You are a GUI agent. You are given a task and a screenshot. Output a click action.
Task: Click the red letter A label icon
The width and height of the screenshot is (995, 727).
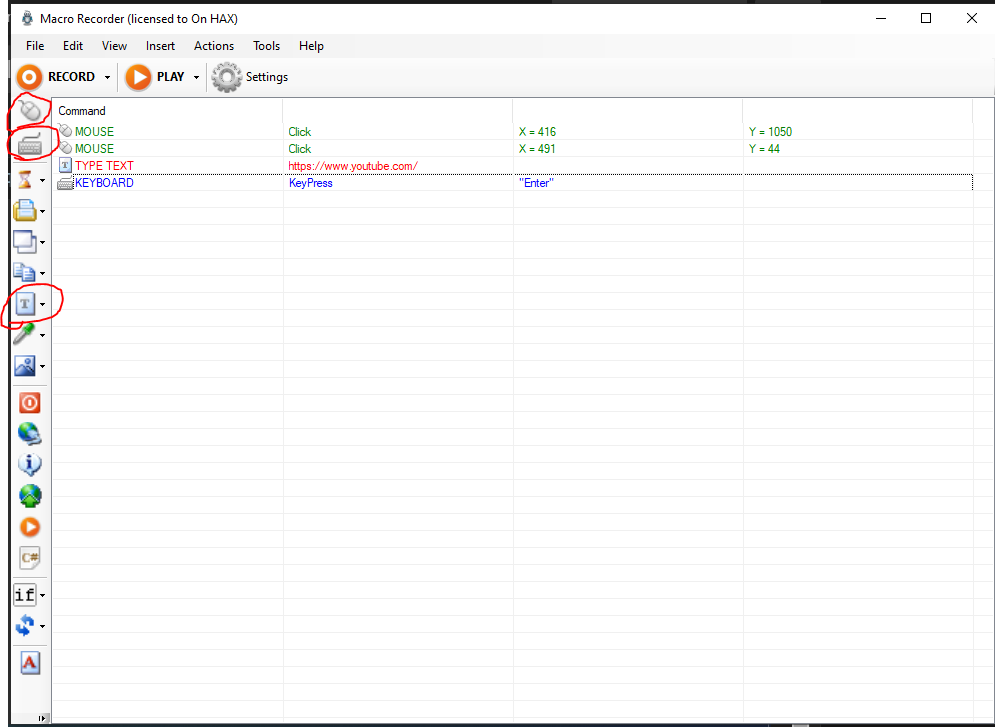(30, 662)
